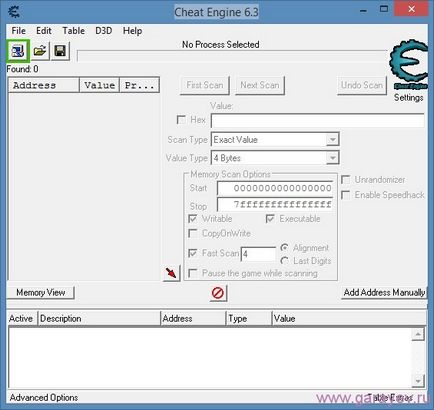Click the red arrow add-address icon
The height and width of the screenshot is (410, 434).
point(171,273)
